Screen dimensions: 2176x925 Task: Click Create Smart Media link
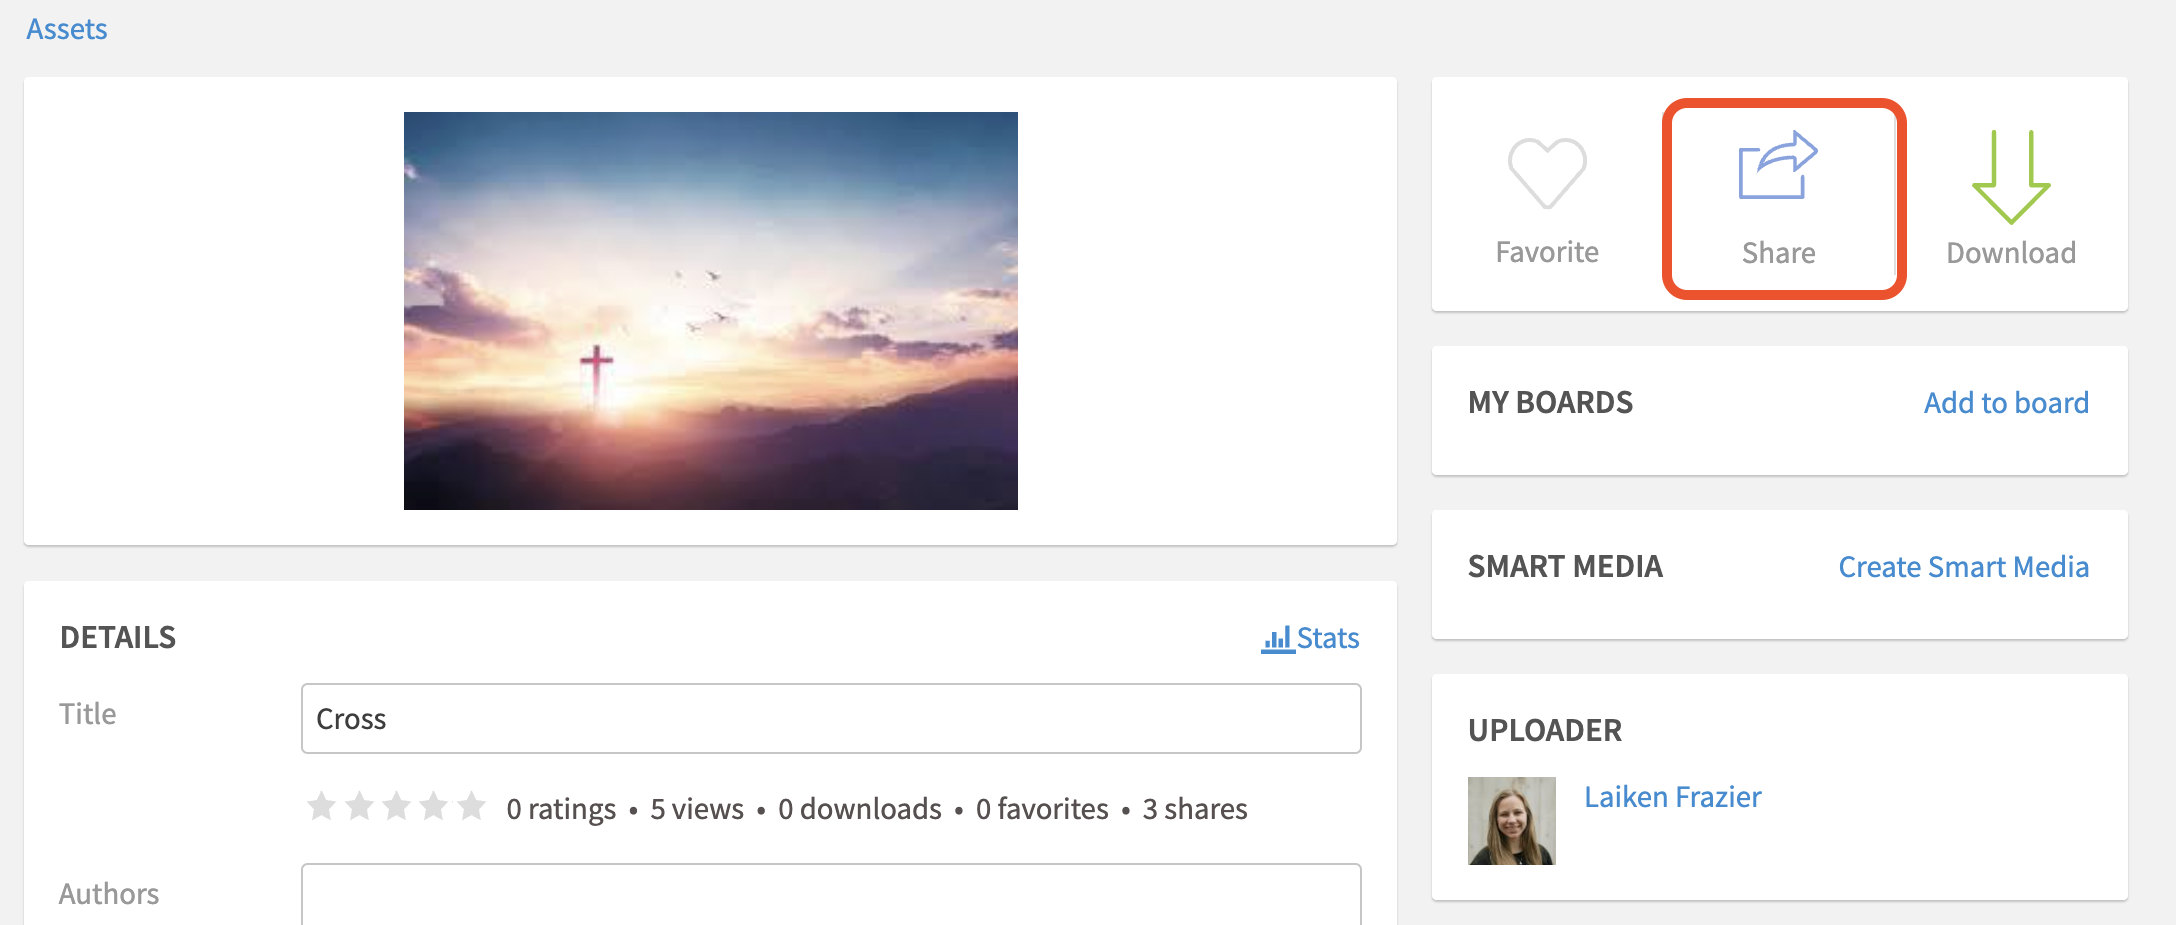(x=1963, y=567)
